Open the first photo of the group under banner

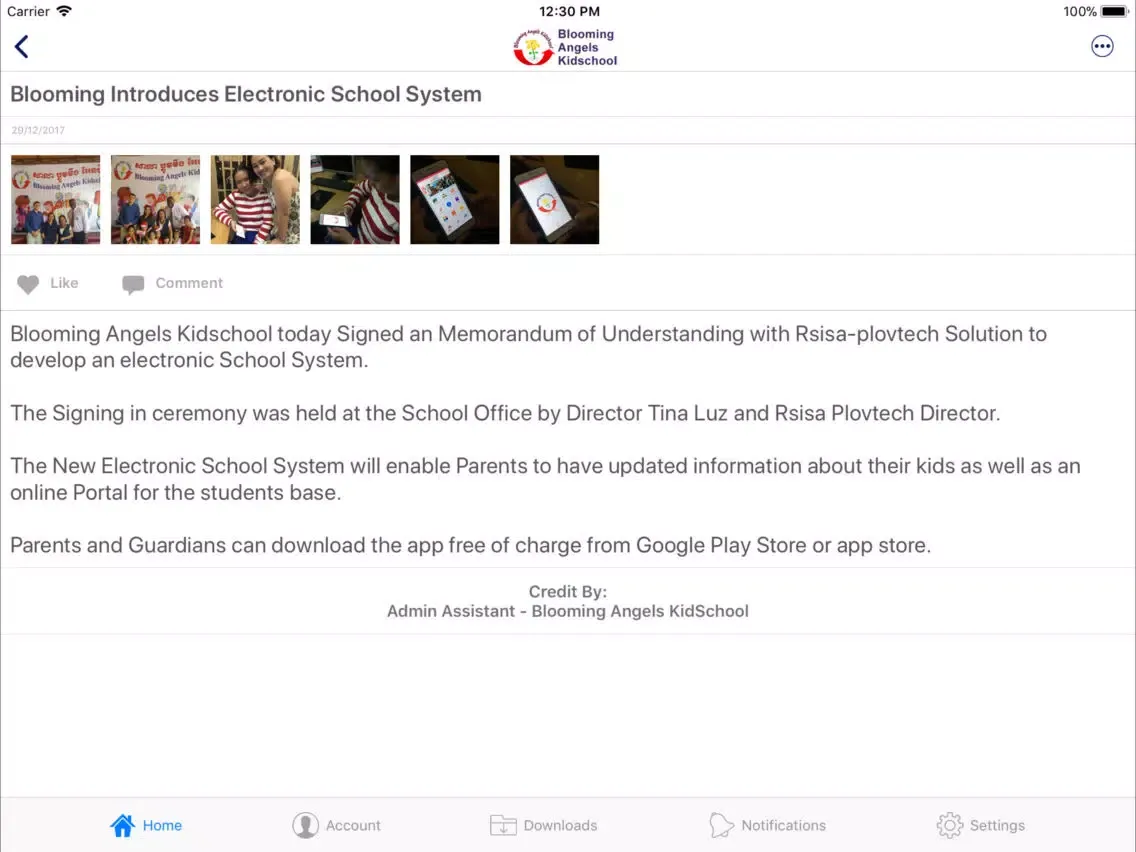tap(56, 199)
